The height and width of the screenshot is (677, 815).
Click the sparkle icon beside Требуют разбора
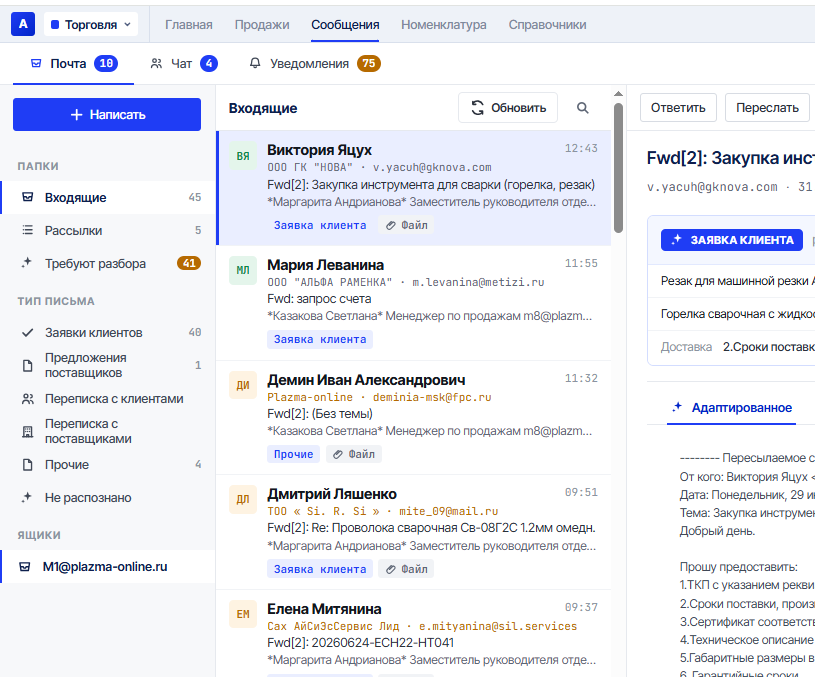tap(27, 263)
